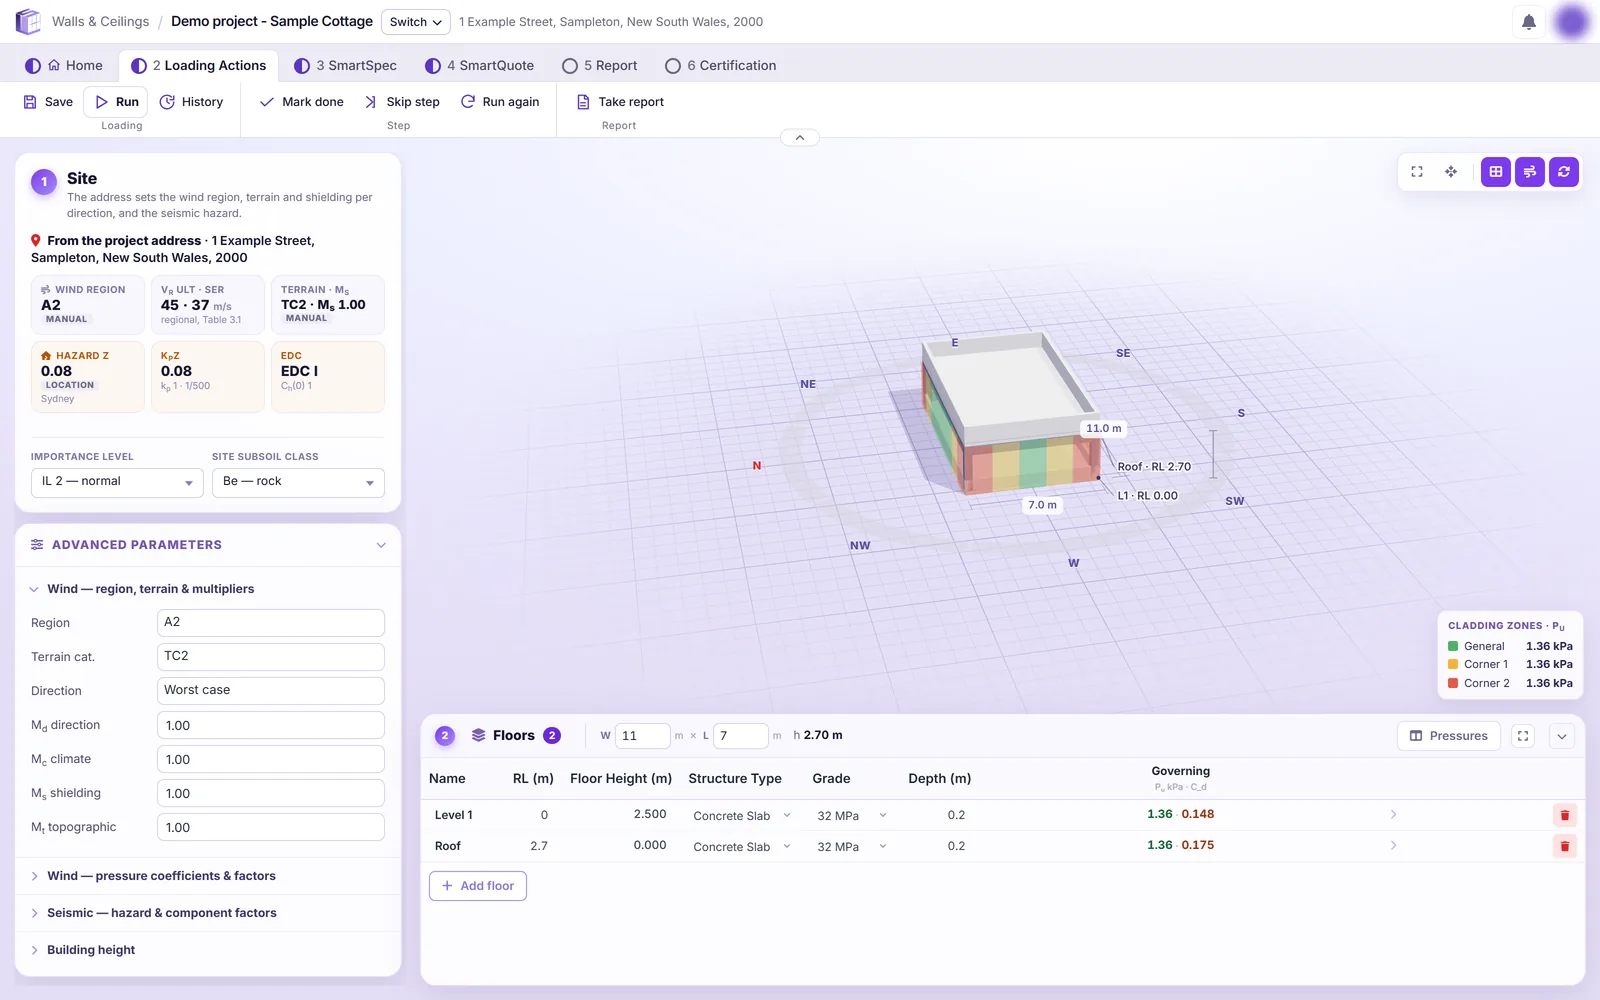
Task: Click the Direction Worst case field
Action: click(x=271, y=691)
